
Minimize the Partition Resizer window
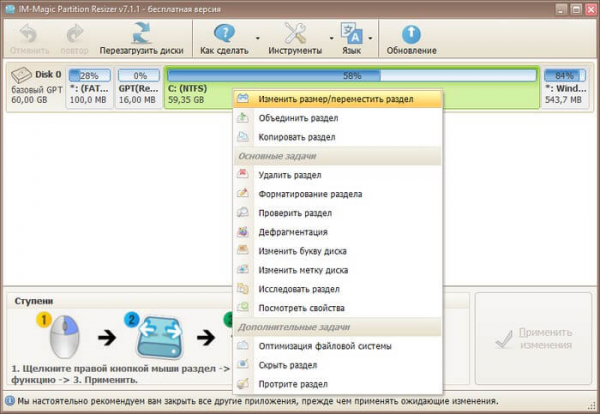(x=561, y=9)
